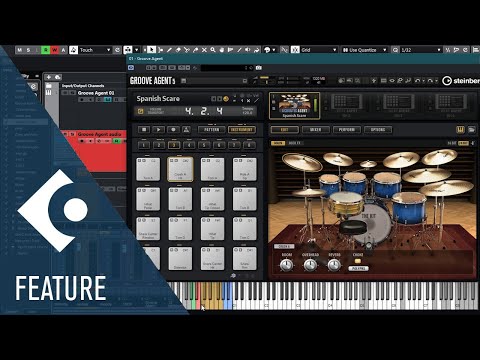The width and height of the screenshot is (480, 360).
Task: Open the Use Quantize dropdown
Action: coord(364,50)
